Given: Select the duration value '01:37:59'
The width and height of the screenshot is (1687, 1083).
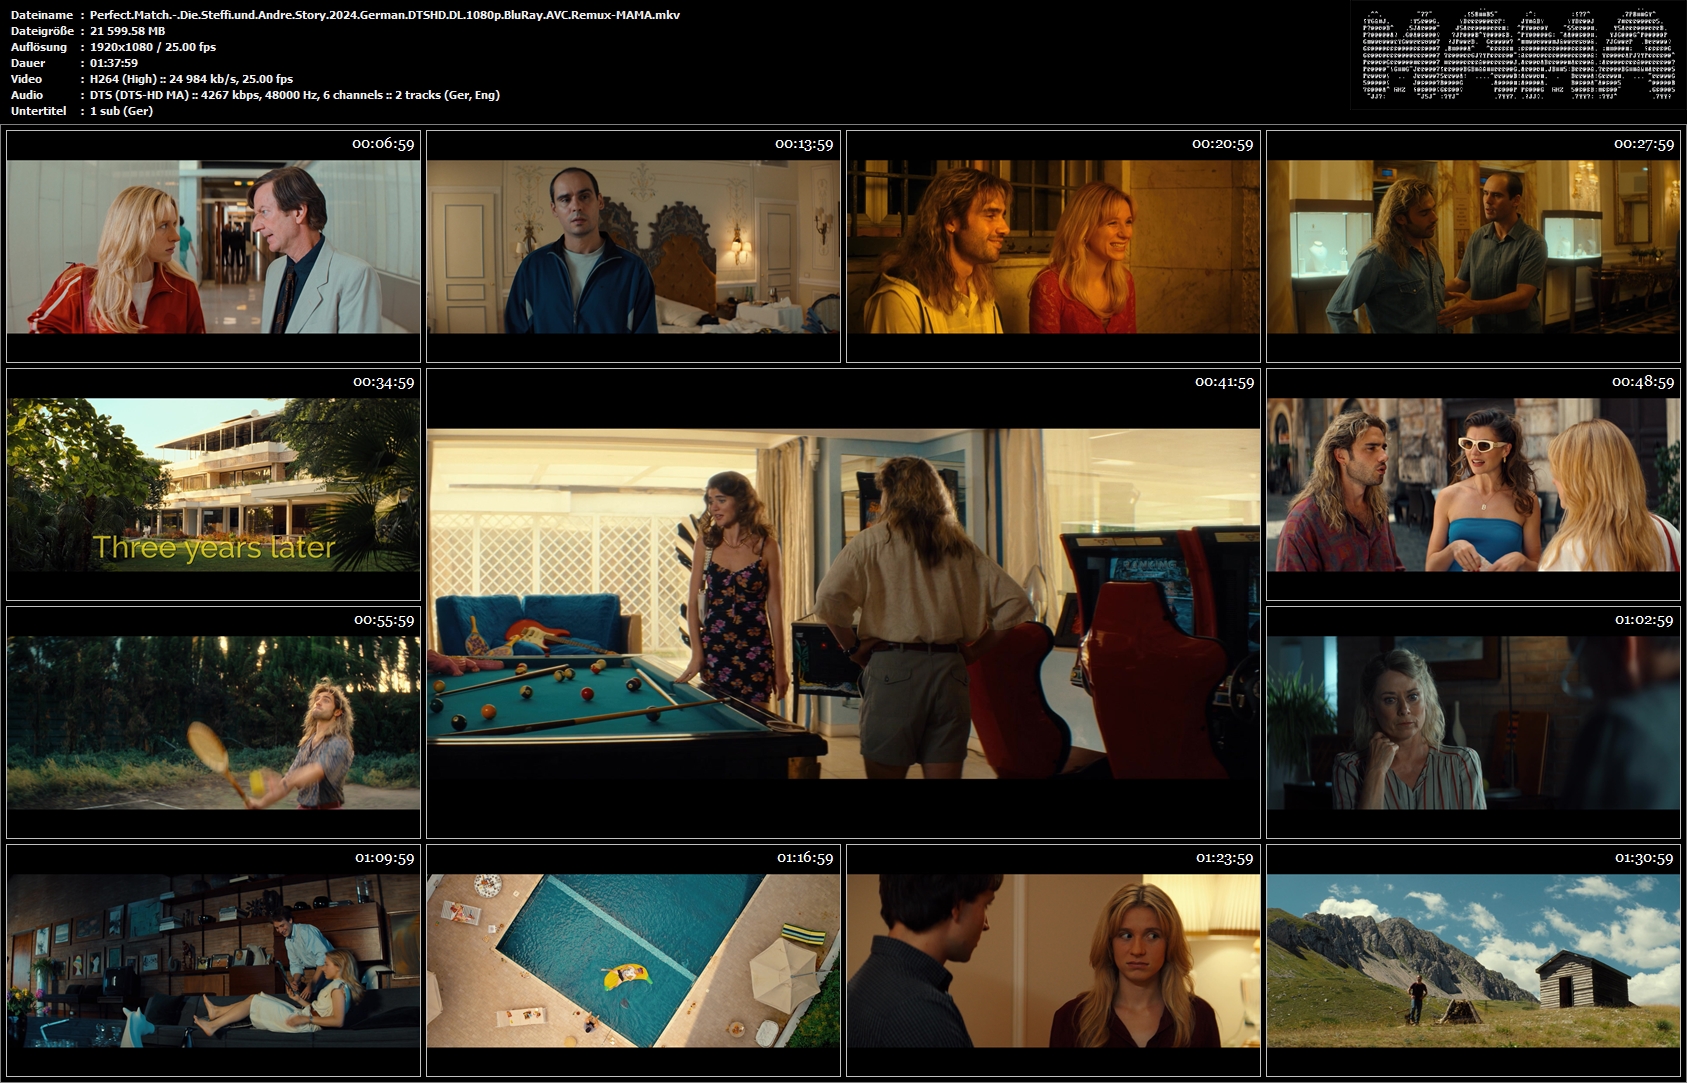Looking at the screenshot, I should click(x=114, y=63).
